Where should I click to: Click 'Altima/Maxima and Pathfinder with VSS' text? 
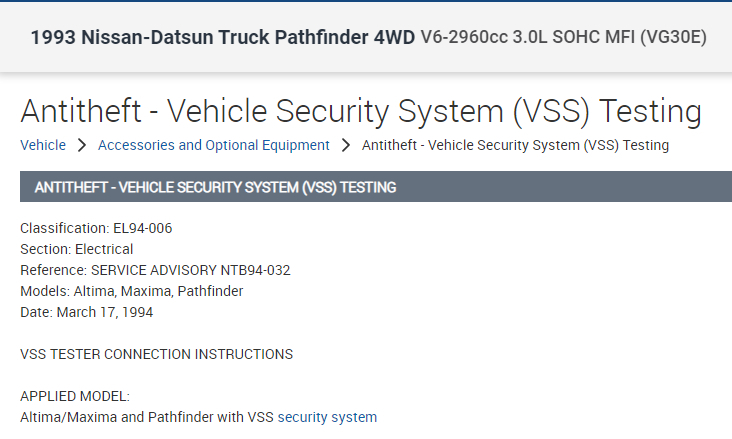[x=146, y=417]
